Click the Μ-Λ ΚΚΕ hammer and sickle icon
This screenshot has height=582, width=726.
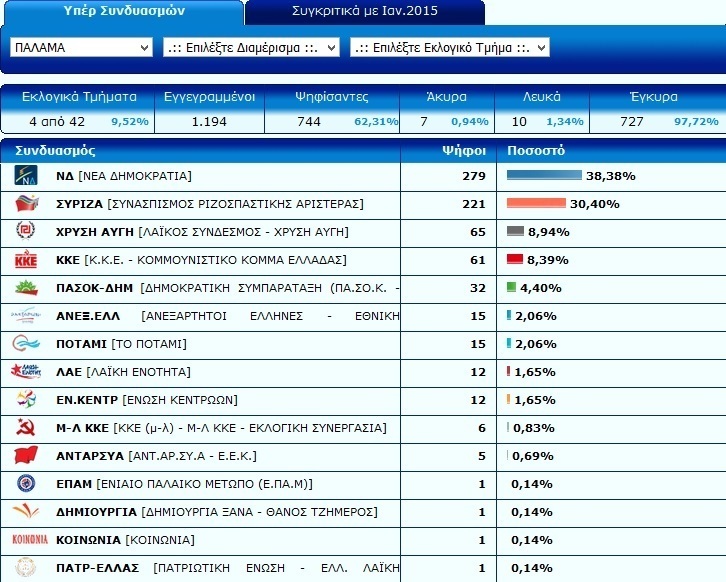(x=25, y=427)
